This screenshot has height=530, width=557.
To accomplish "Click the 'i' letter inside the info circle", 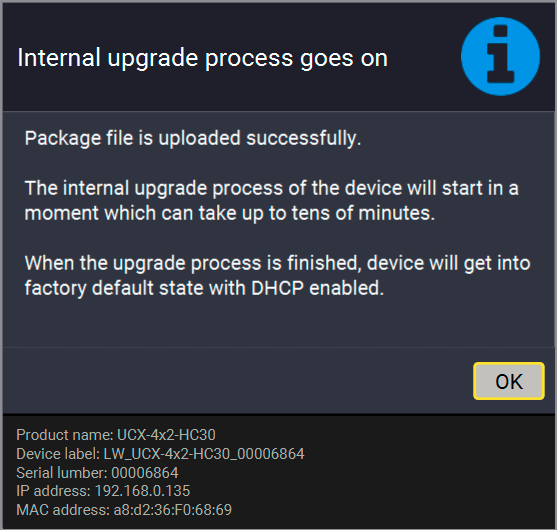I will pyautogui.click(x=500, y=54).
